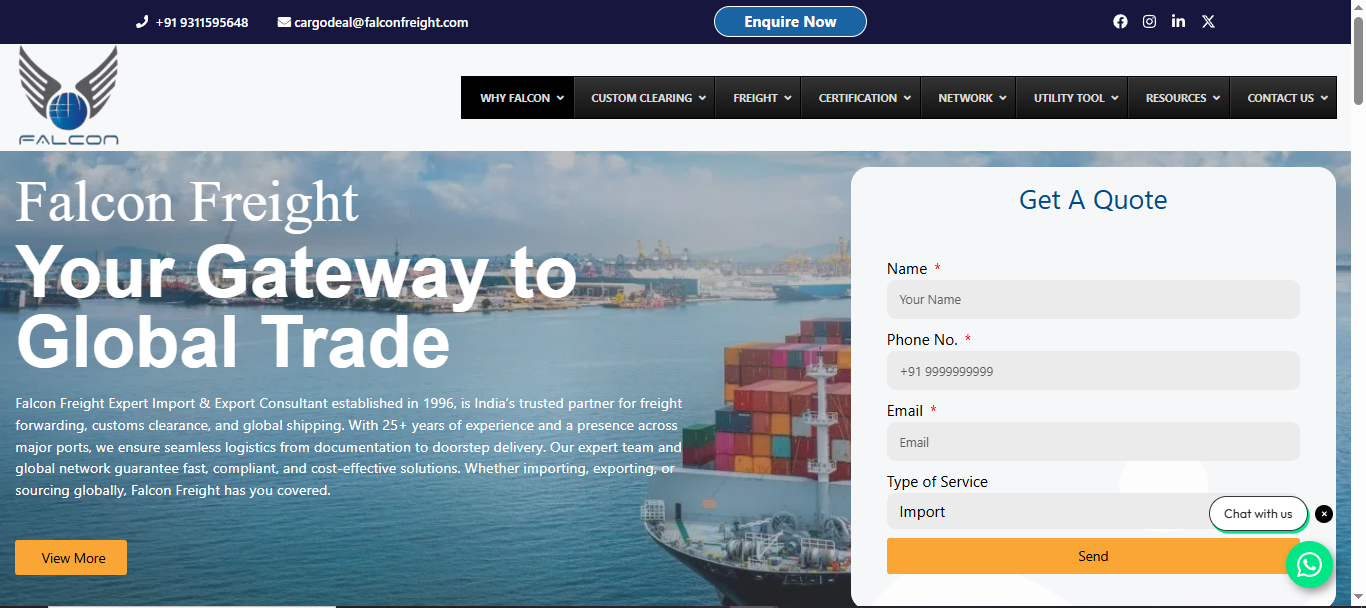Click the phone icon beside +91 9311595648
Screen dimensions: 1366x608
point(142,22)
